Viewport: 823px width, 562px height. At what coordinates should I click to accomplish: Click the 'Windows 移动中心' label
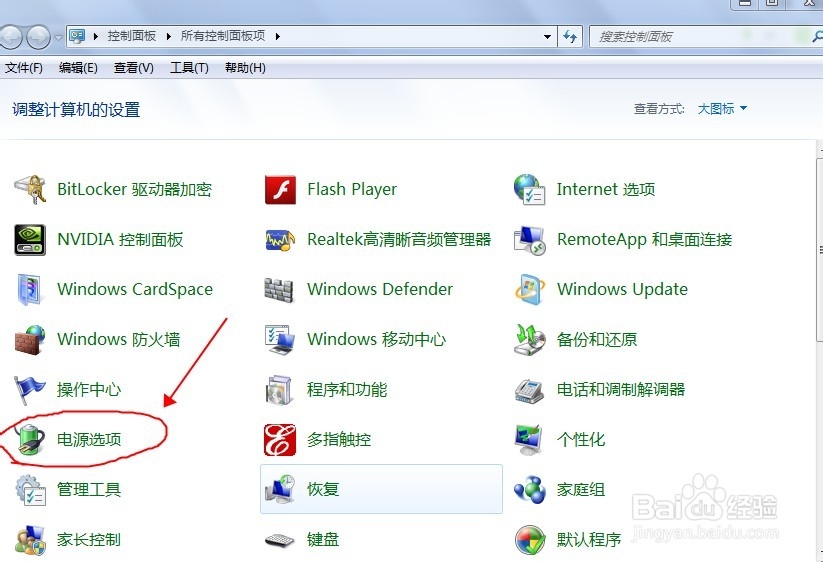(x=376, y=340)
